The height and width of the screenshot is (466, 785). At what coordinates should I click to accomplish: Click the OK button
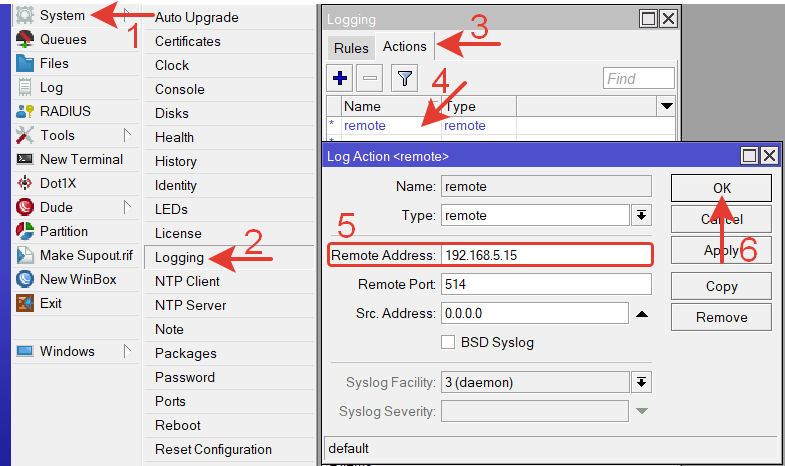click(x=721, y=188)
